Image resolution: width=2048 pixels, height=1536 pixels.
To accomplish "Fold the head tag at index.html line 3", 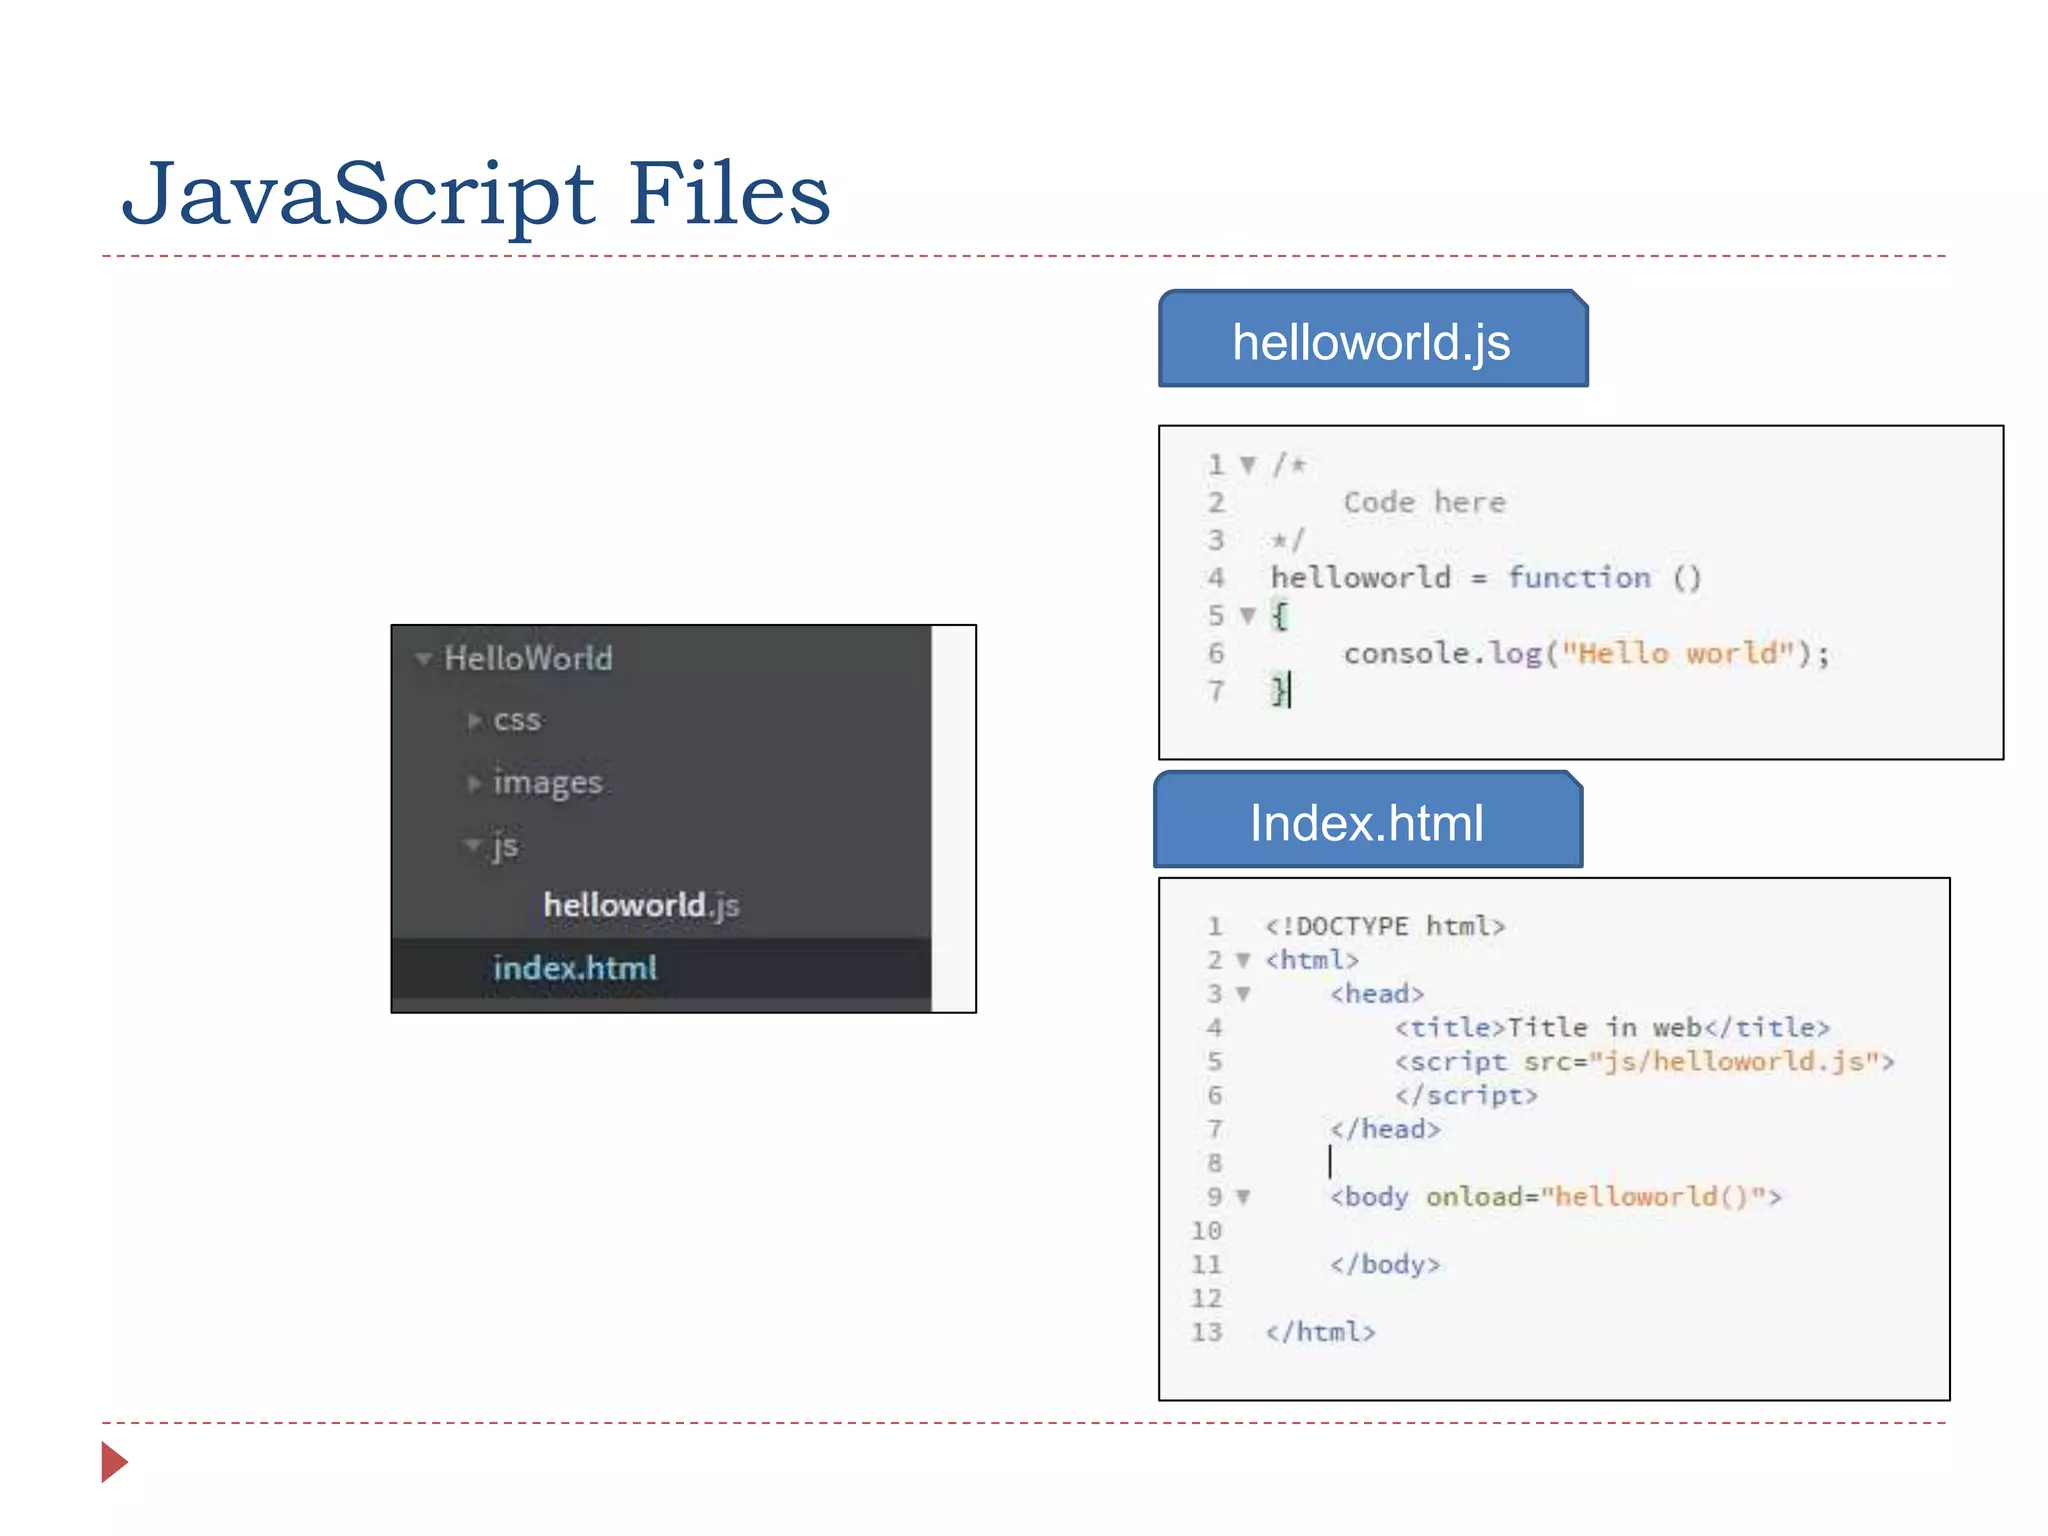I will point(1243,994).
